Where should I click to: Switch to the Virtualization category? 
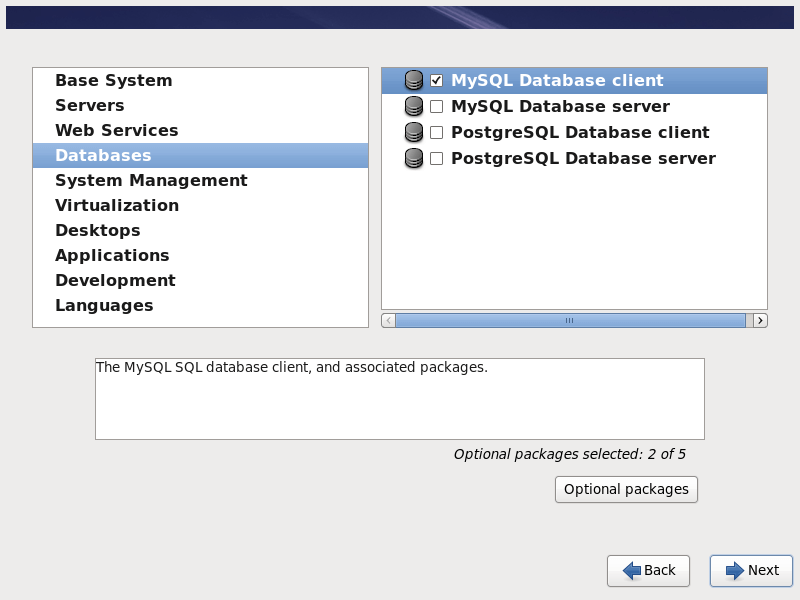coord(117,206)
